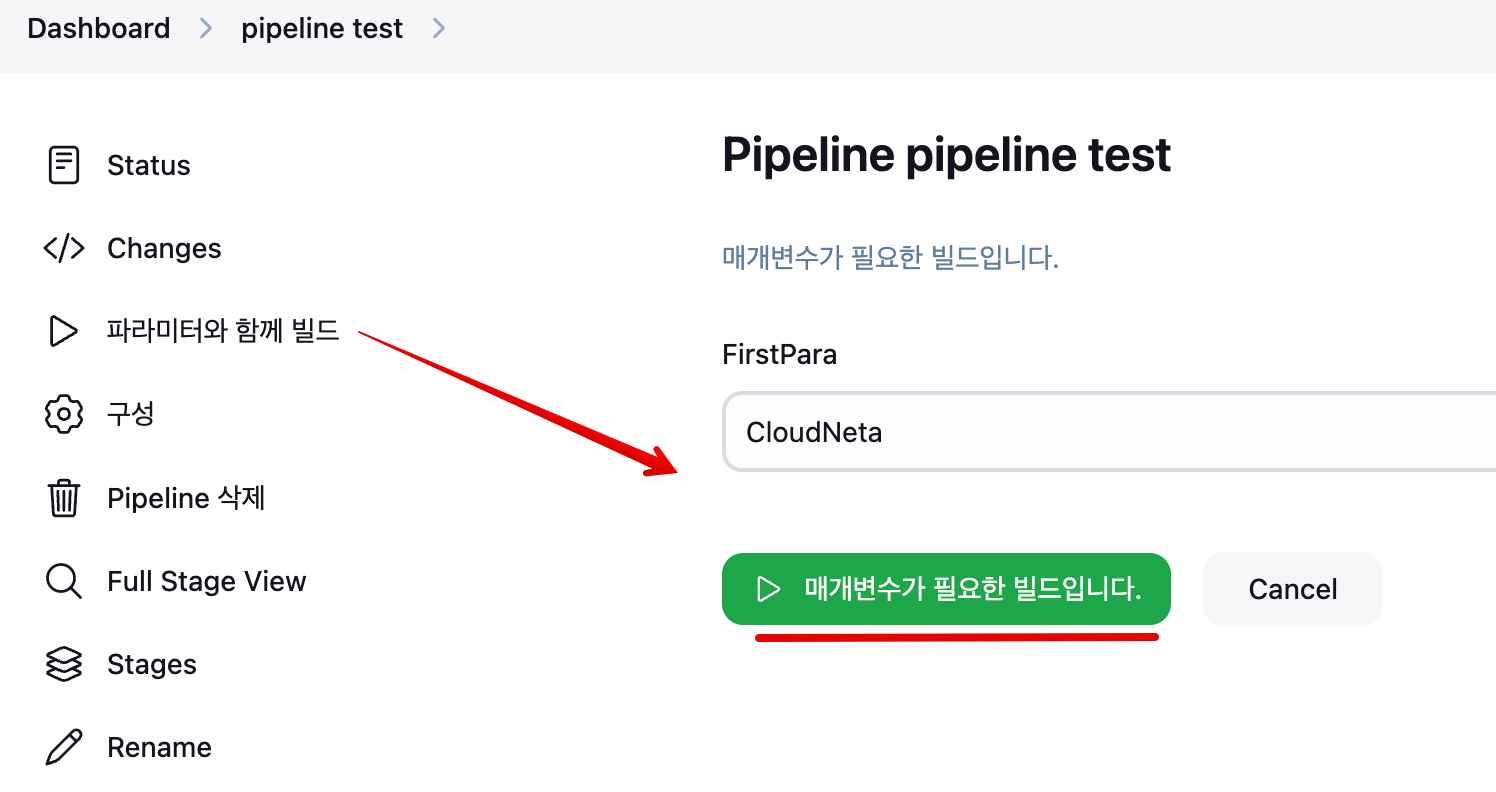Viewport: 1496px width, 792px height.
Task: Click the Stages layers icon
Action: [x=64, y=664]
